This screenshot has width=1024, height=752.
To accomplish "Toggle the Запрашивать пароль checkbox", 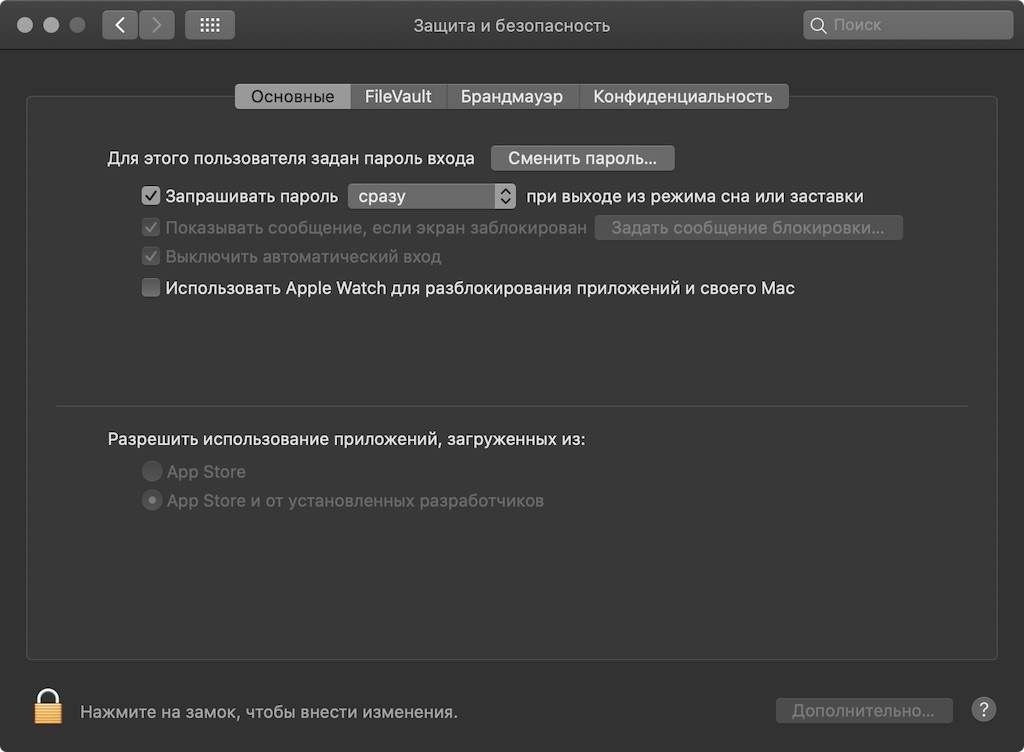I will pos(151,196).
